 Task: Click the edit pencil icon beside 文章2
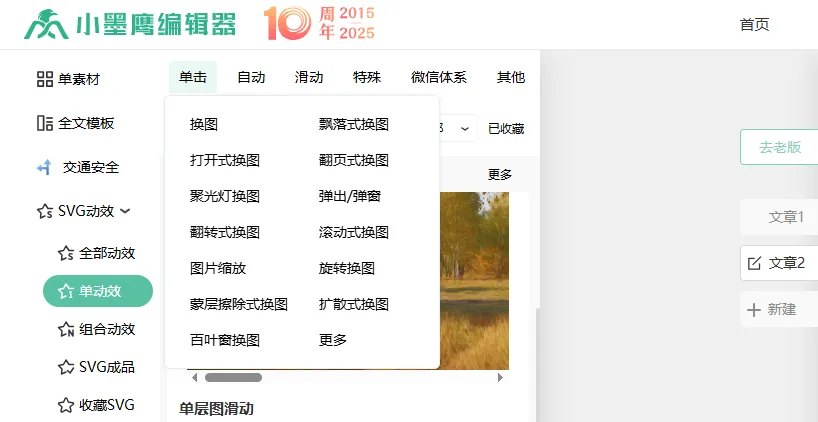(754, 263)
